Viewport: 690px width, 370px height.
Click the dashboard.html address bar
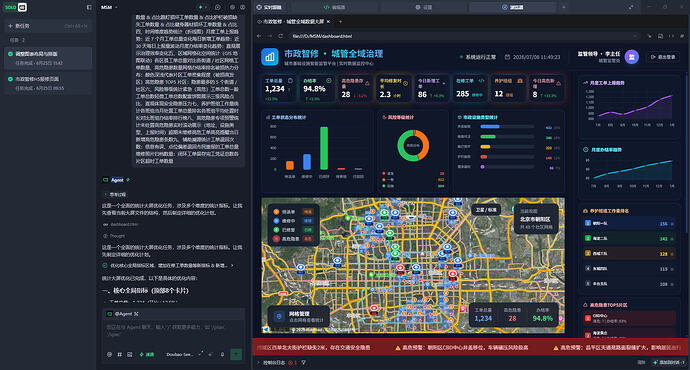pos(462,36)
